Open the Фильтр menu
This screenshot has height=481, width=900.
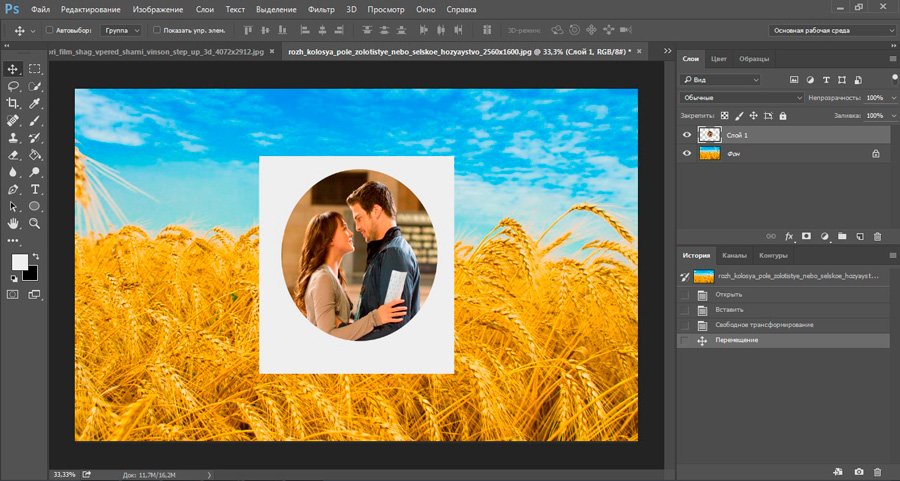pos(321,9)
